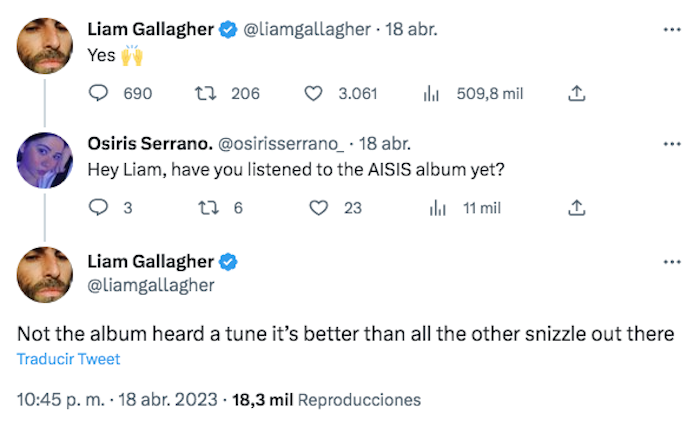Screen dimensions: 700x427
Task: Open Osiris Serrano's profile picture
Action: tap(45, 160)
